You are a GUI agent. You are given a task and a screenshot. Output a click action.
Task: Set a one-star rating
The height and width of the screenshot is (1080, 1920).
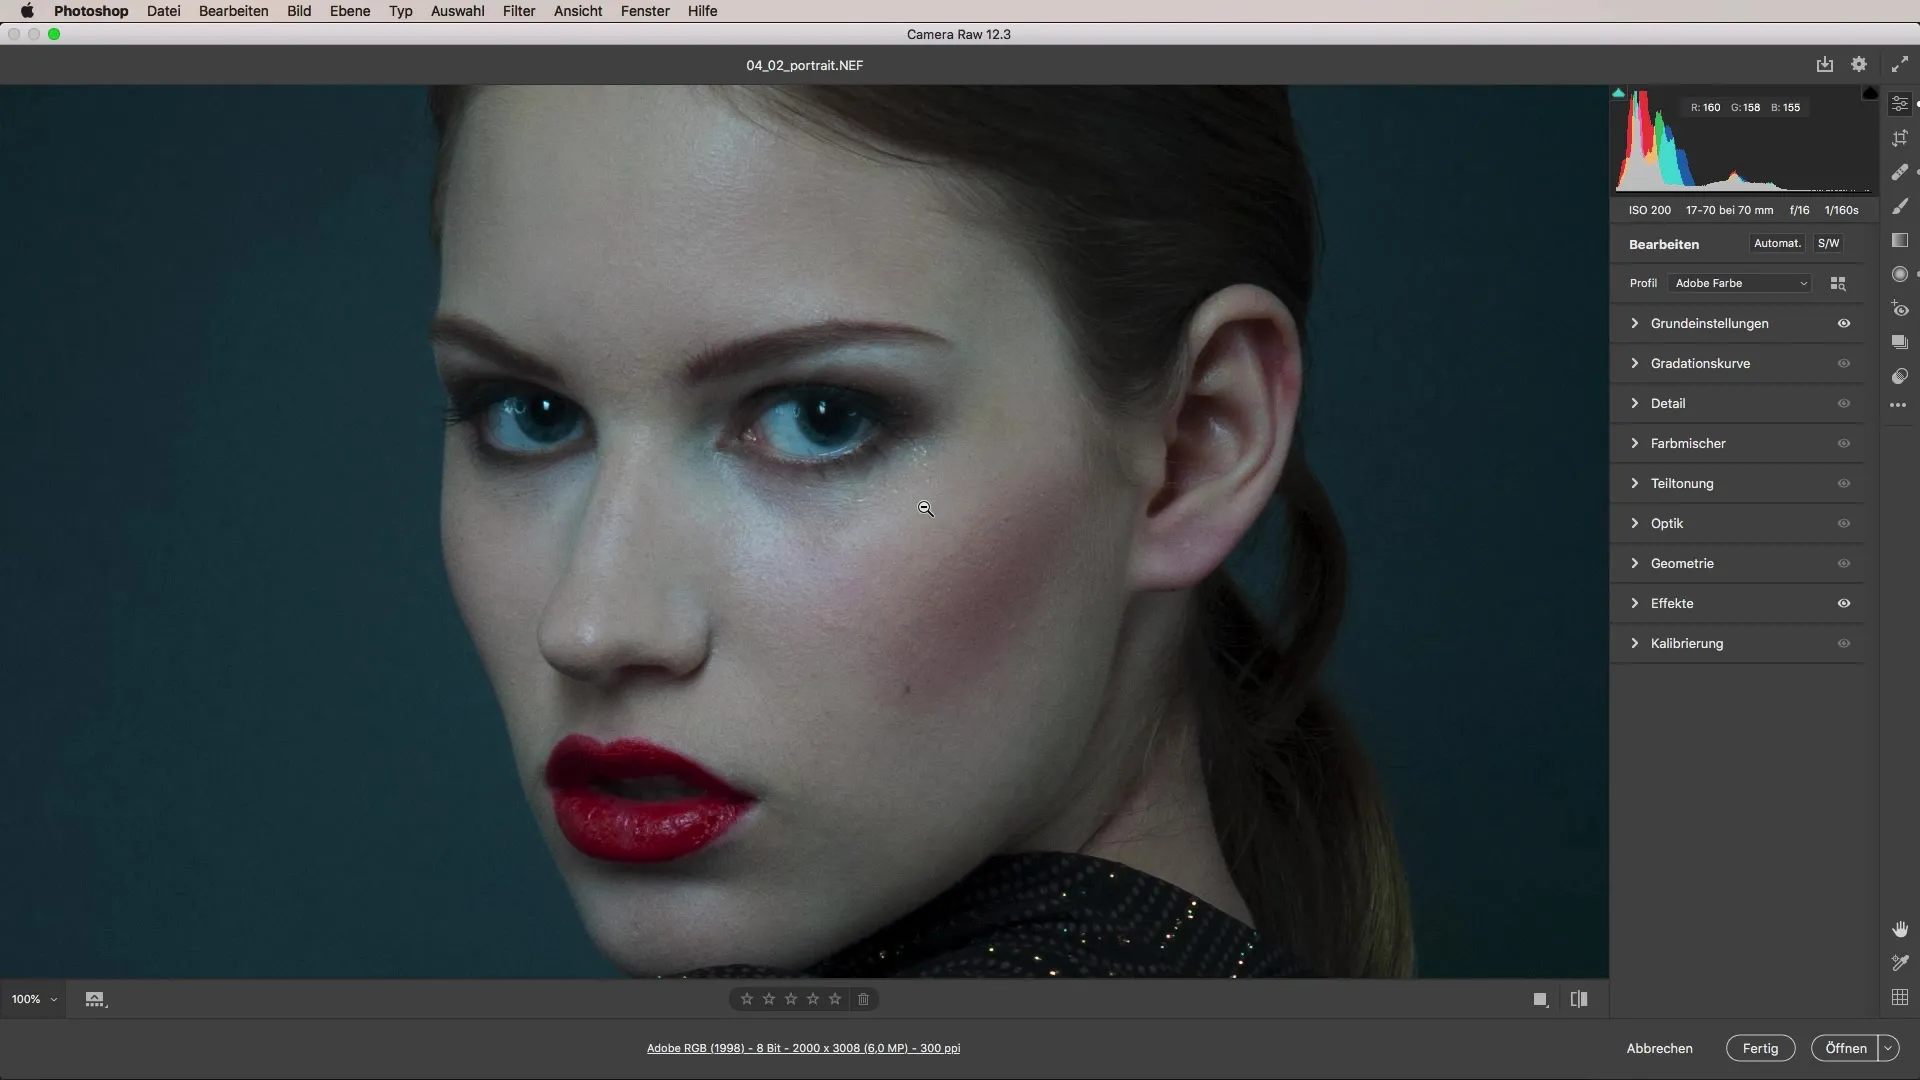(x=747, y=999)
